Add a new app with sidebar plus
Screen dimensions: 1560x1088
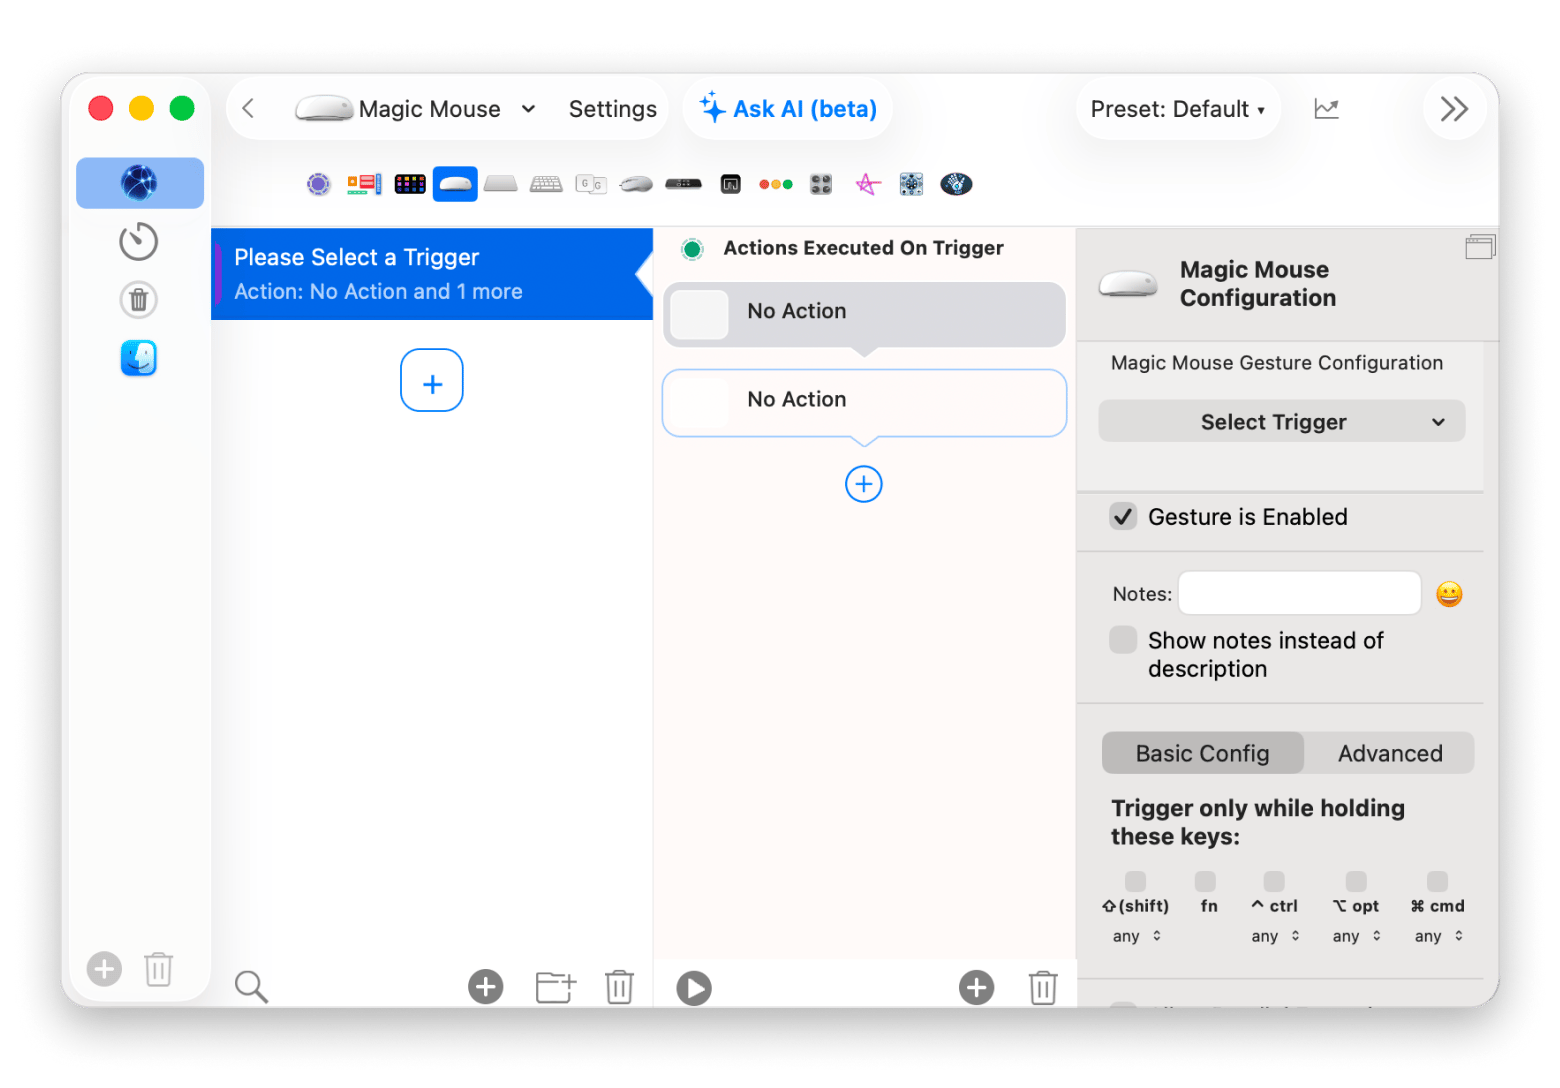click(104, 968)
